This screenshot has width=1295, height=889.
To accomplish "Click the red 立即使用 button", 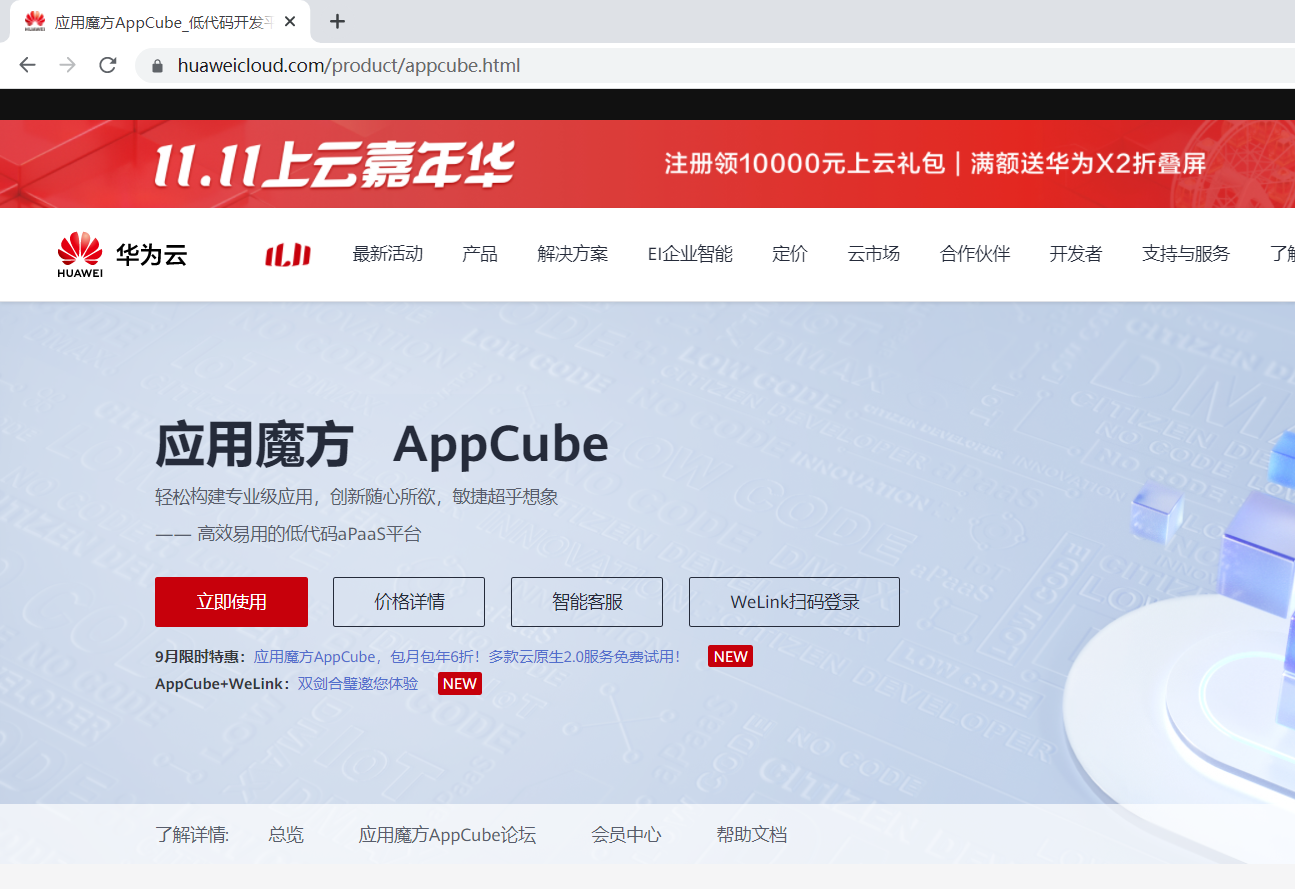I will [x=231, y=602].
